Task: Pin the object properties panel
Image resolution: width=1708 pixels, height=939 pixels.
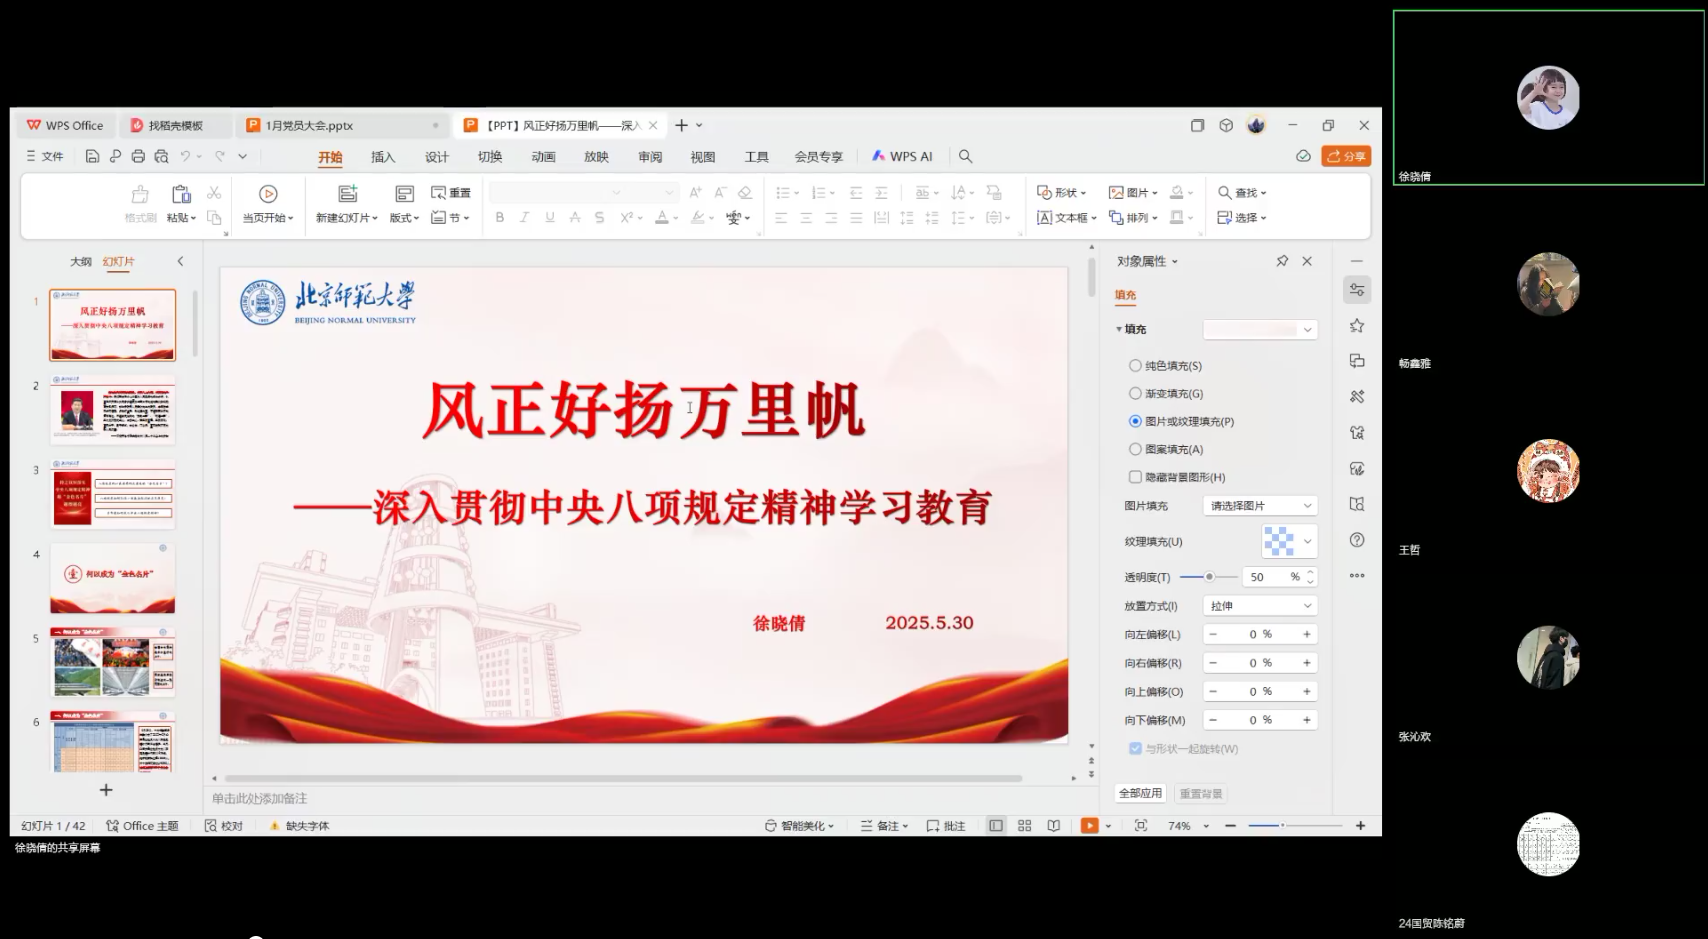Action: 1282,261
